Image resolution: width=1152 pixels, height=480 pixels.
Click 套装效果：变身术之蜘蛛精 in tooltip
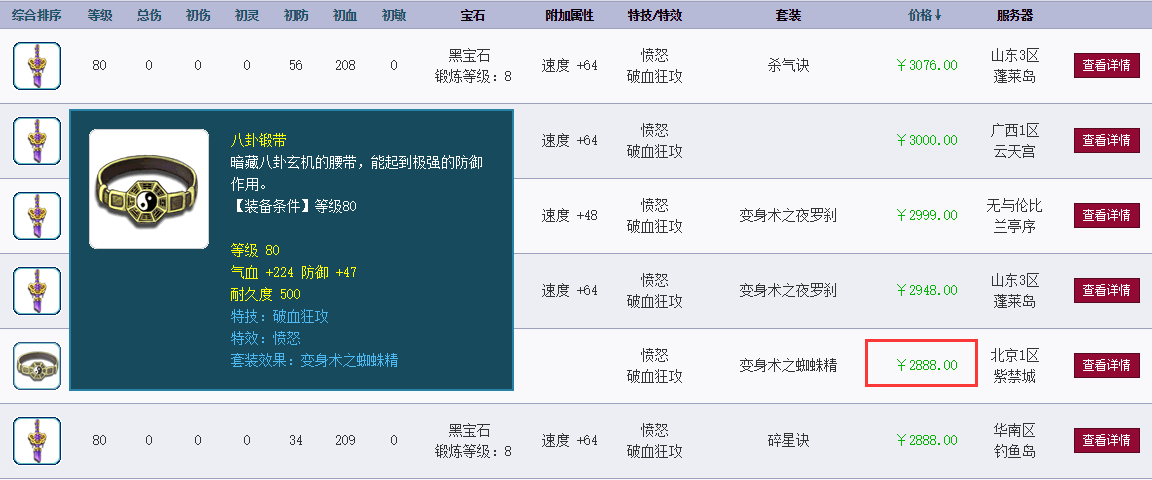314,360
